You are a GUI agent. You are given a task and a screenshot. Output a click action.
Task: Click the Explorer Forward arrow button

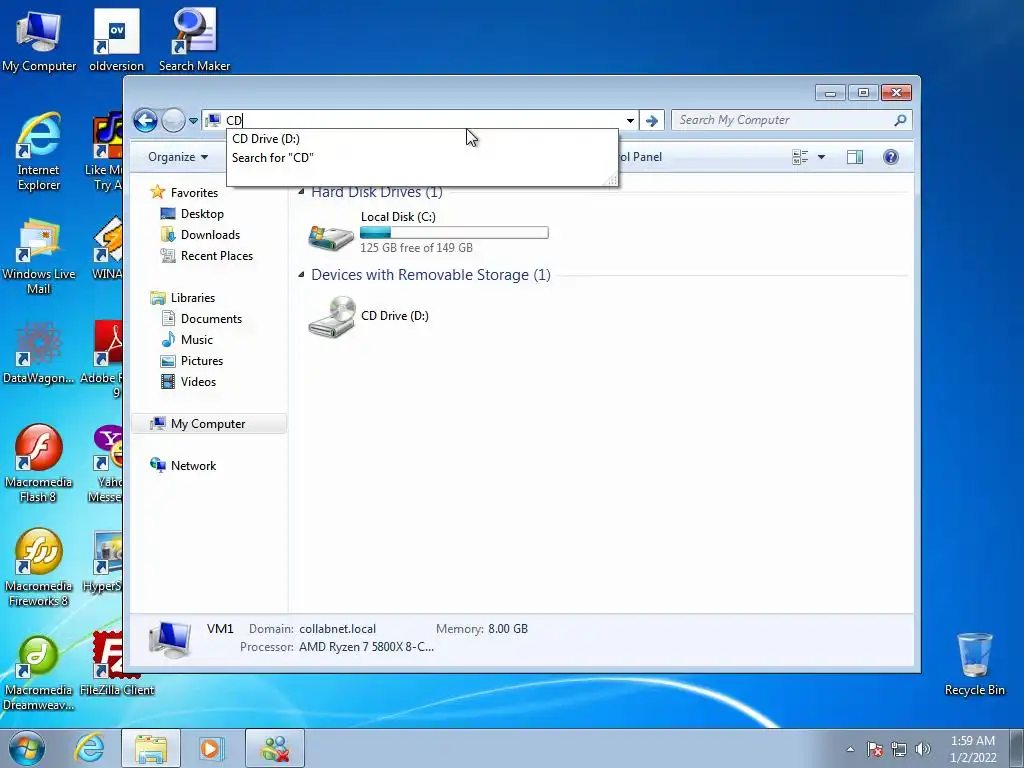[173, 120]
